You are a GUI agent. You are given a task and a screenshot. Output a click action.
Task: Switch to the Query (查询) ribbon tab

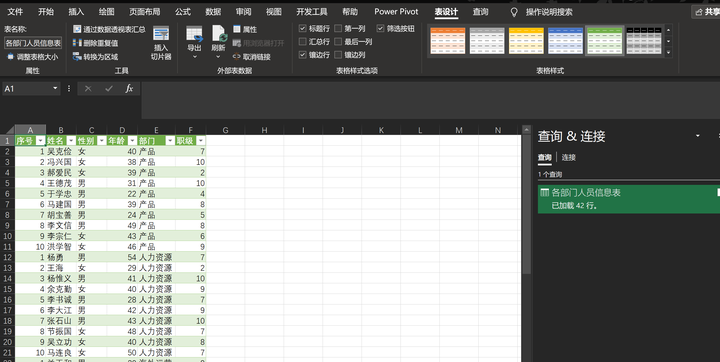coord(480,12)
